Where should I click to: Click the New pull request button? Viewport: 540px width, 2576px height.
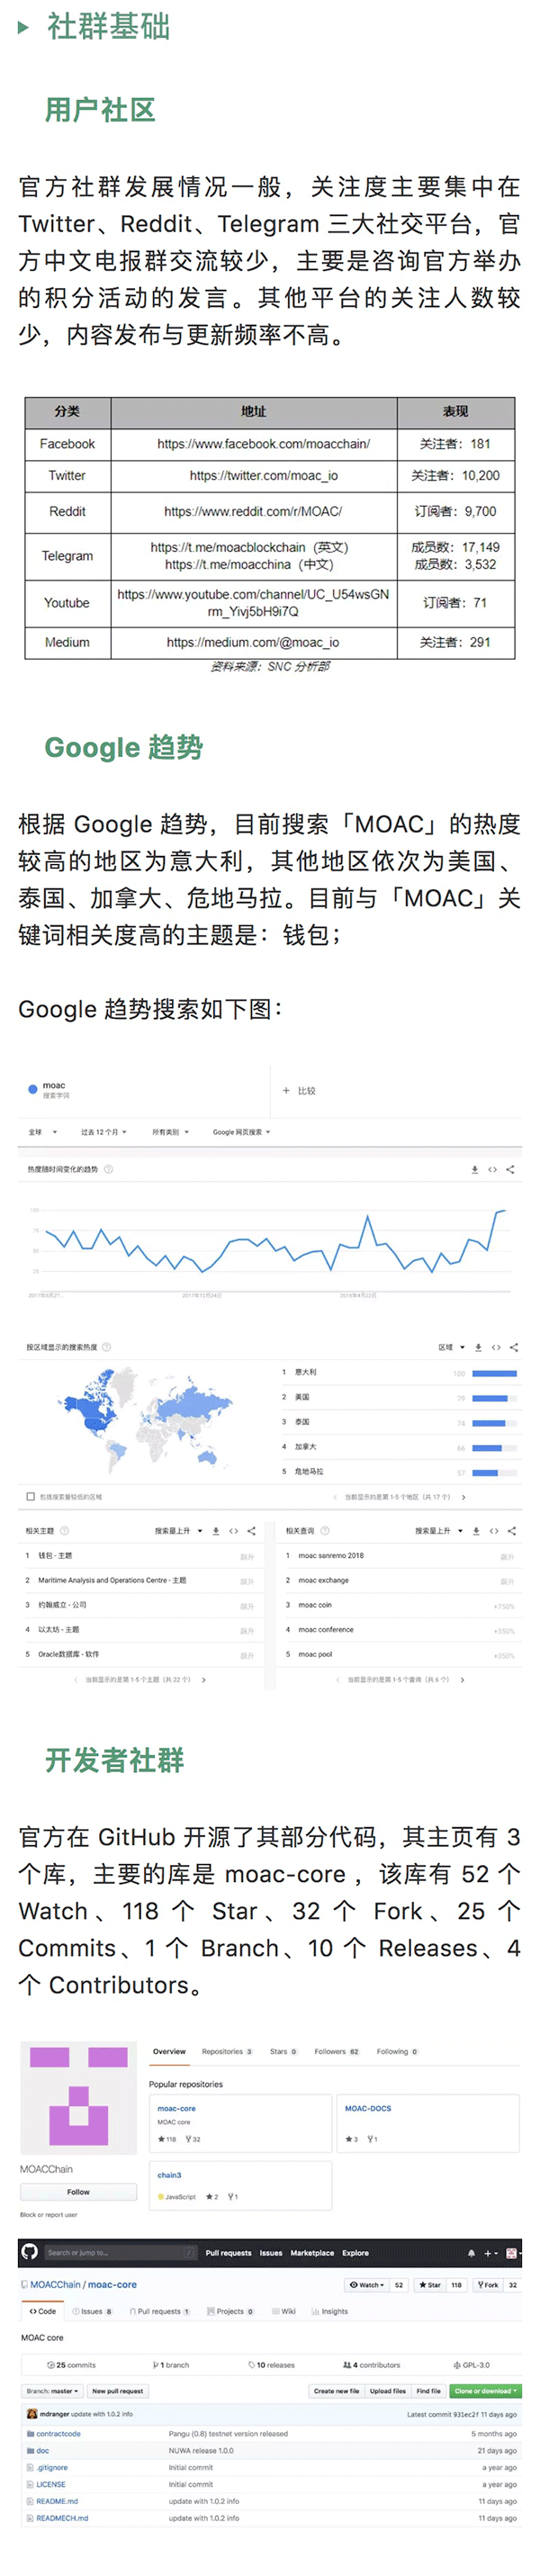pos(117,2391)
